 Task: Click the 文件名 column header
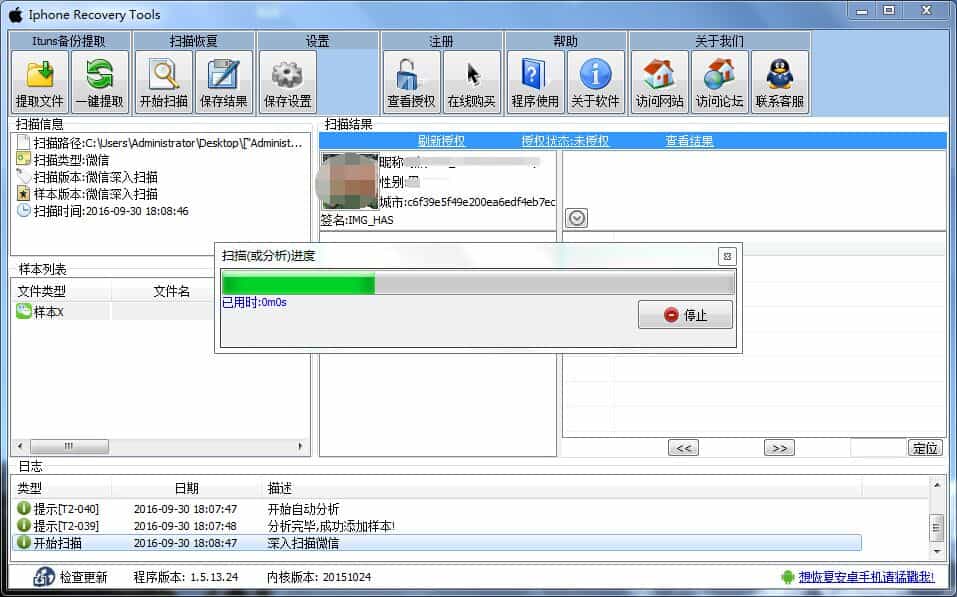pyautogui.click(x=172, y=292)
